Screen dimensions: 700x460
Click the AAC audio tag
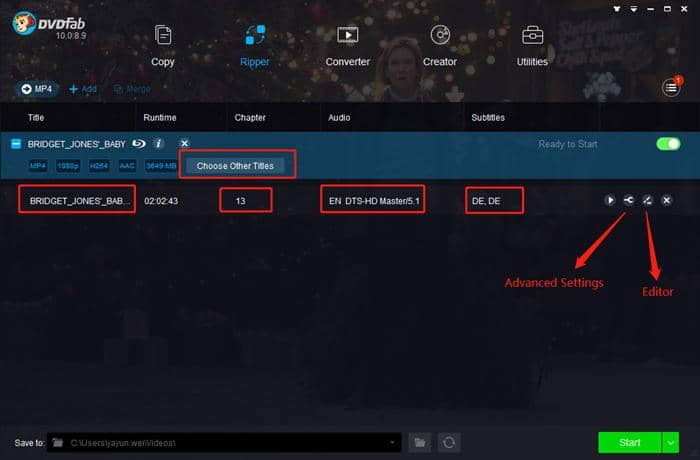(127, 166)
